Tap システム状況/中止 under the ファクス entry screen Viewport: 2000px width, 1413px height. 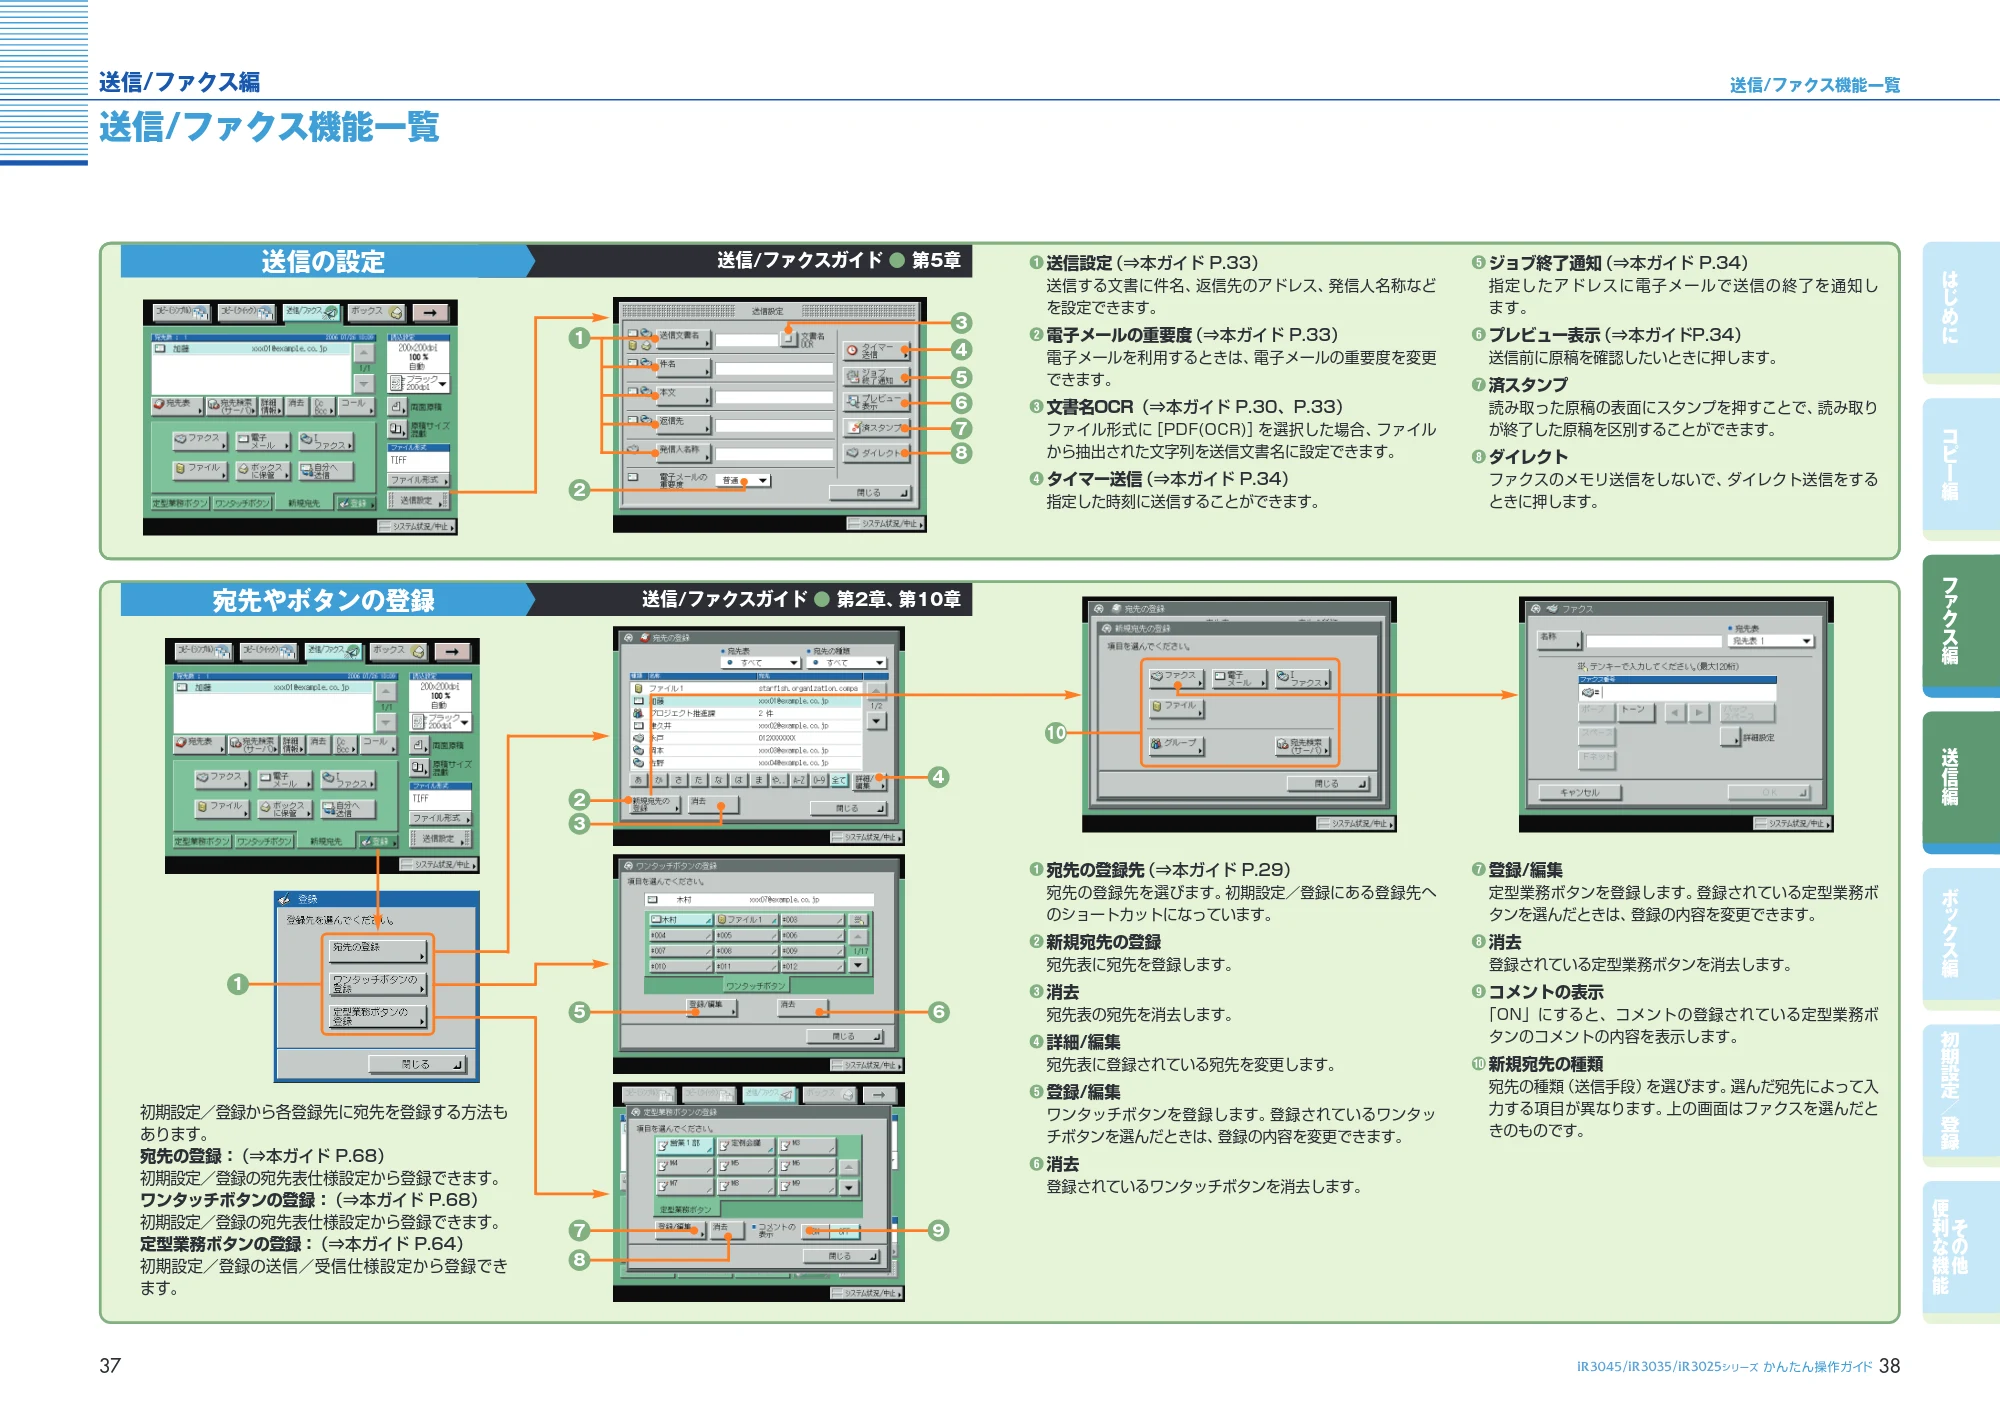pyautogui.click(x=1792, y=824)
